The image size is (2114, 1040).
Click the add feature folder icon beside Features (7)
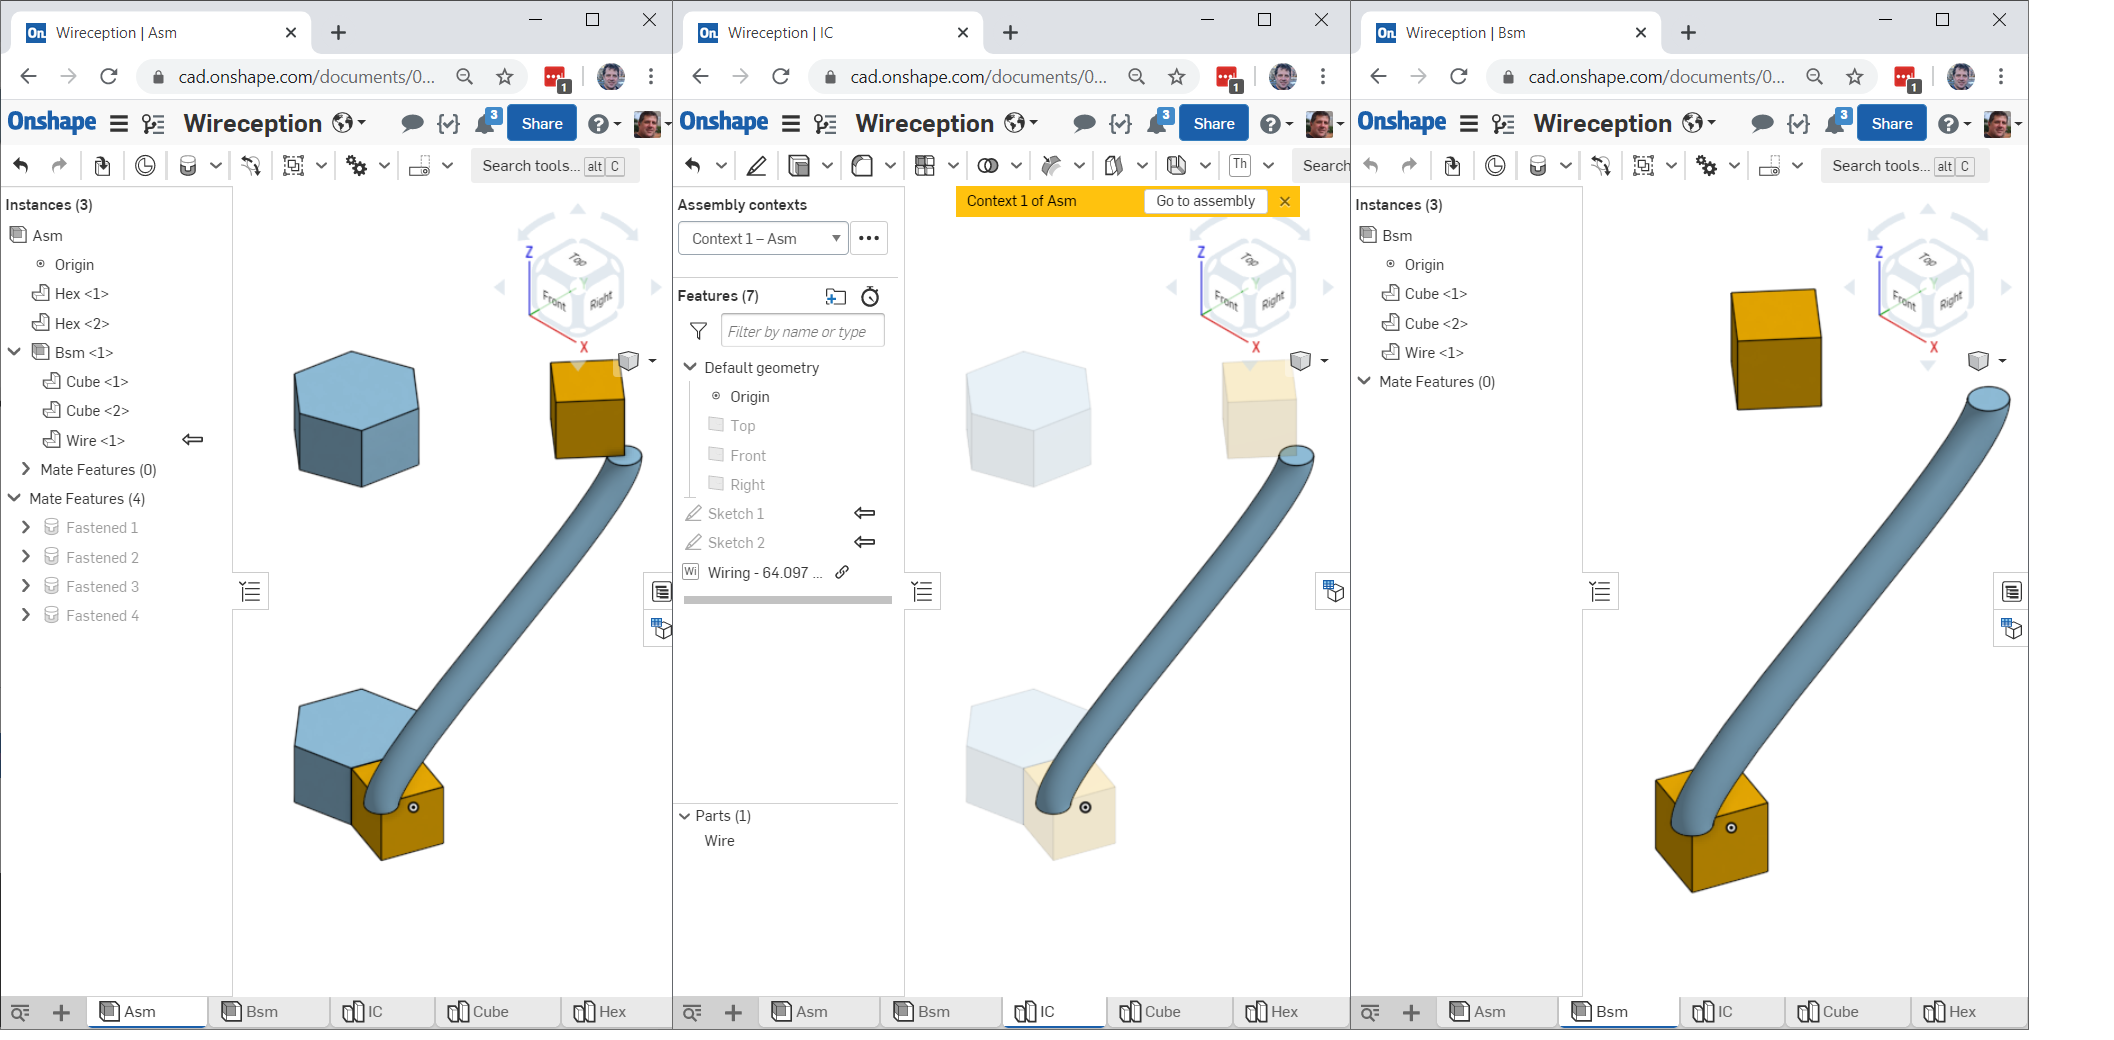[836, 296]
